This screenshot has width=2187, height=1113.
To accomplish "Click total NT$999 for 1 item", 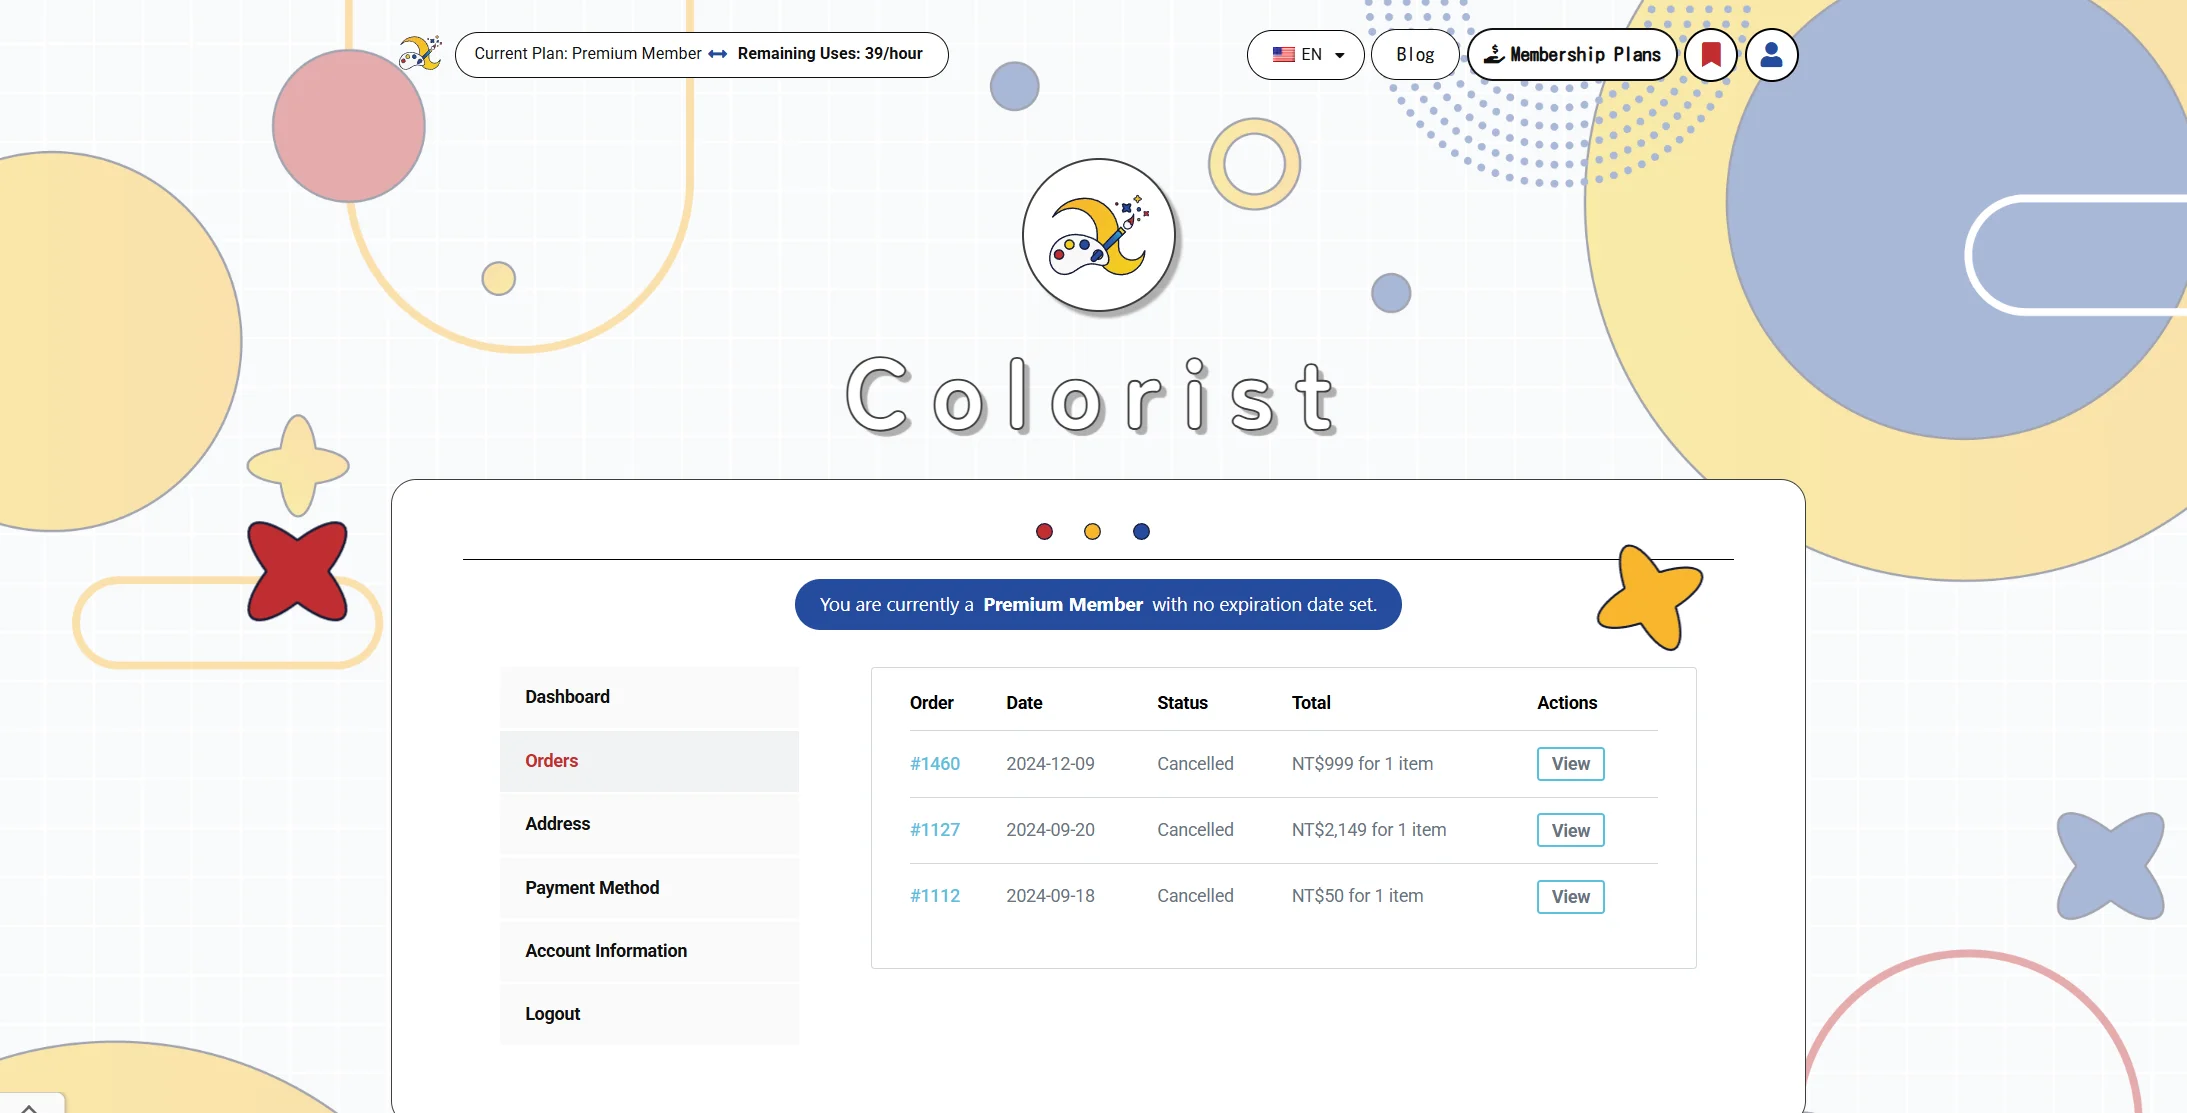I will (x=1362, y=764).
